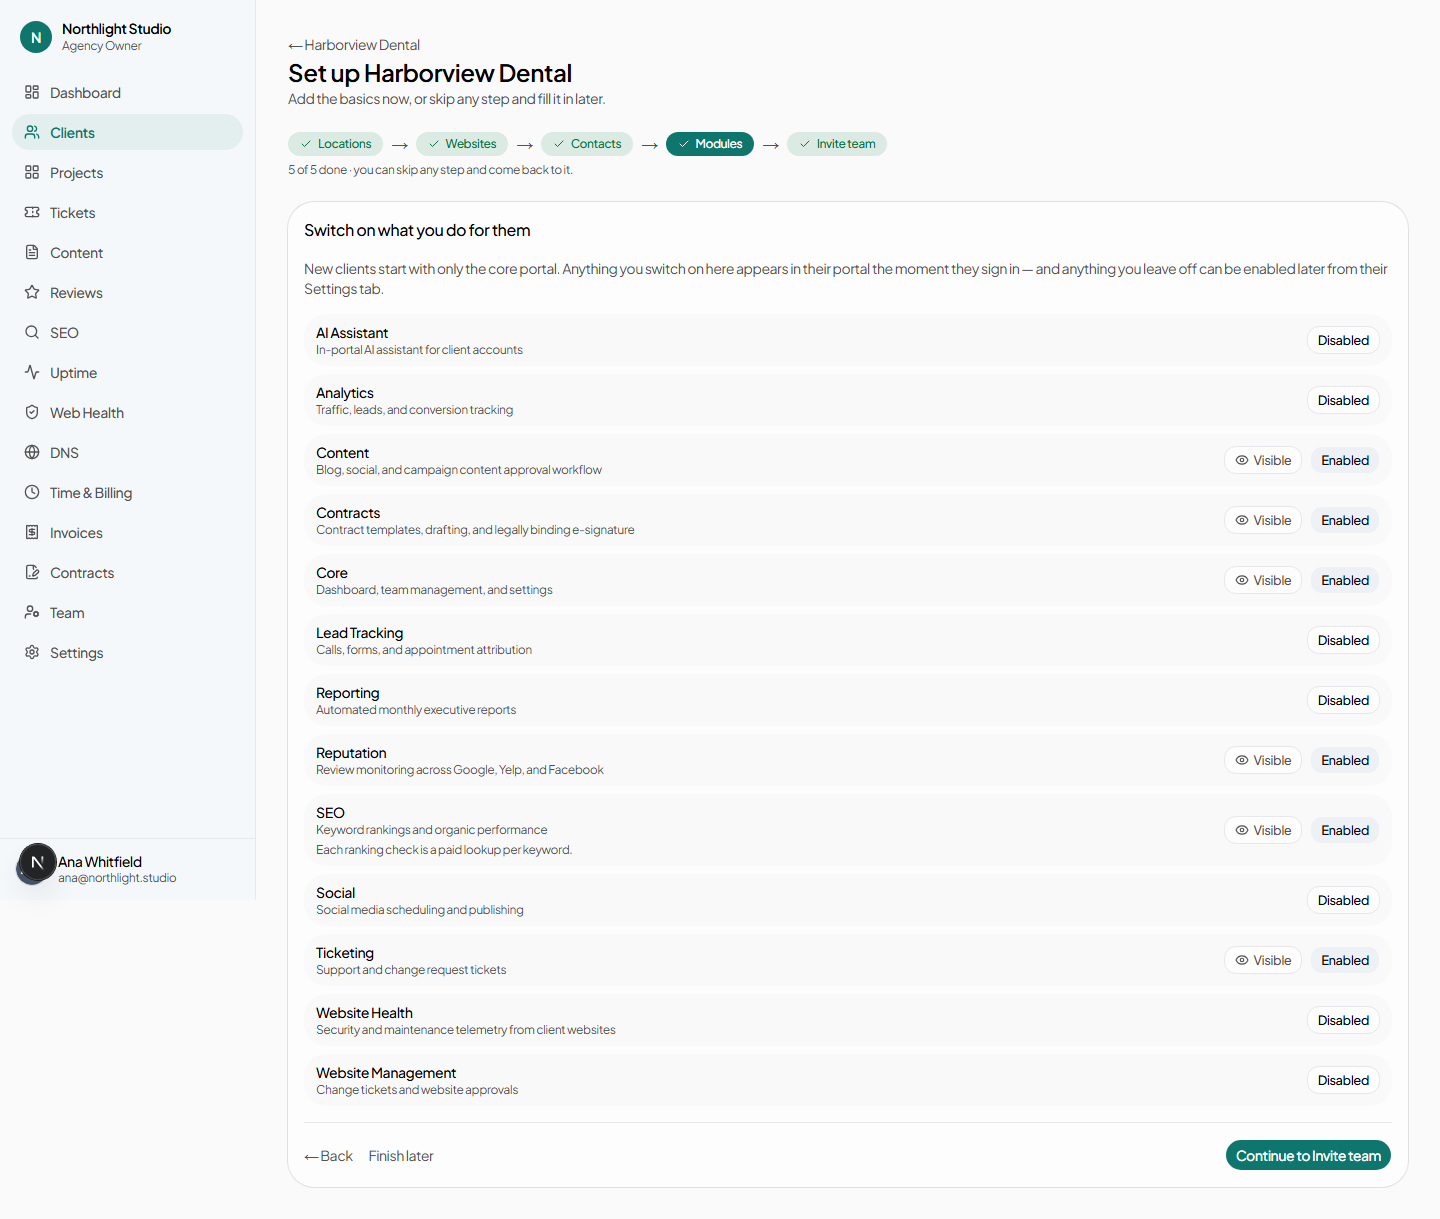
Task: Click Northlight Studio agency name
Action: pyautogui.click(x=116, y=29)
